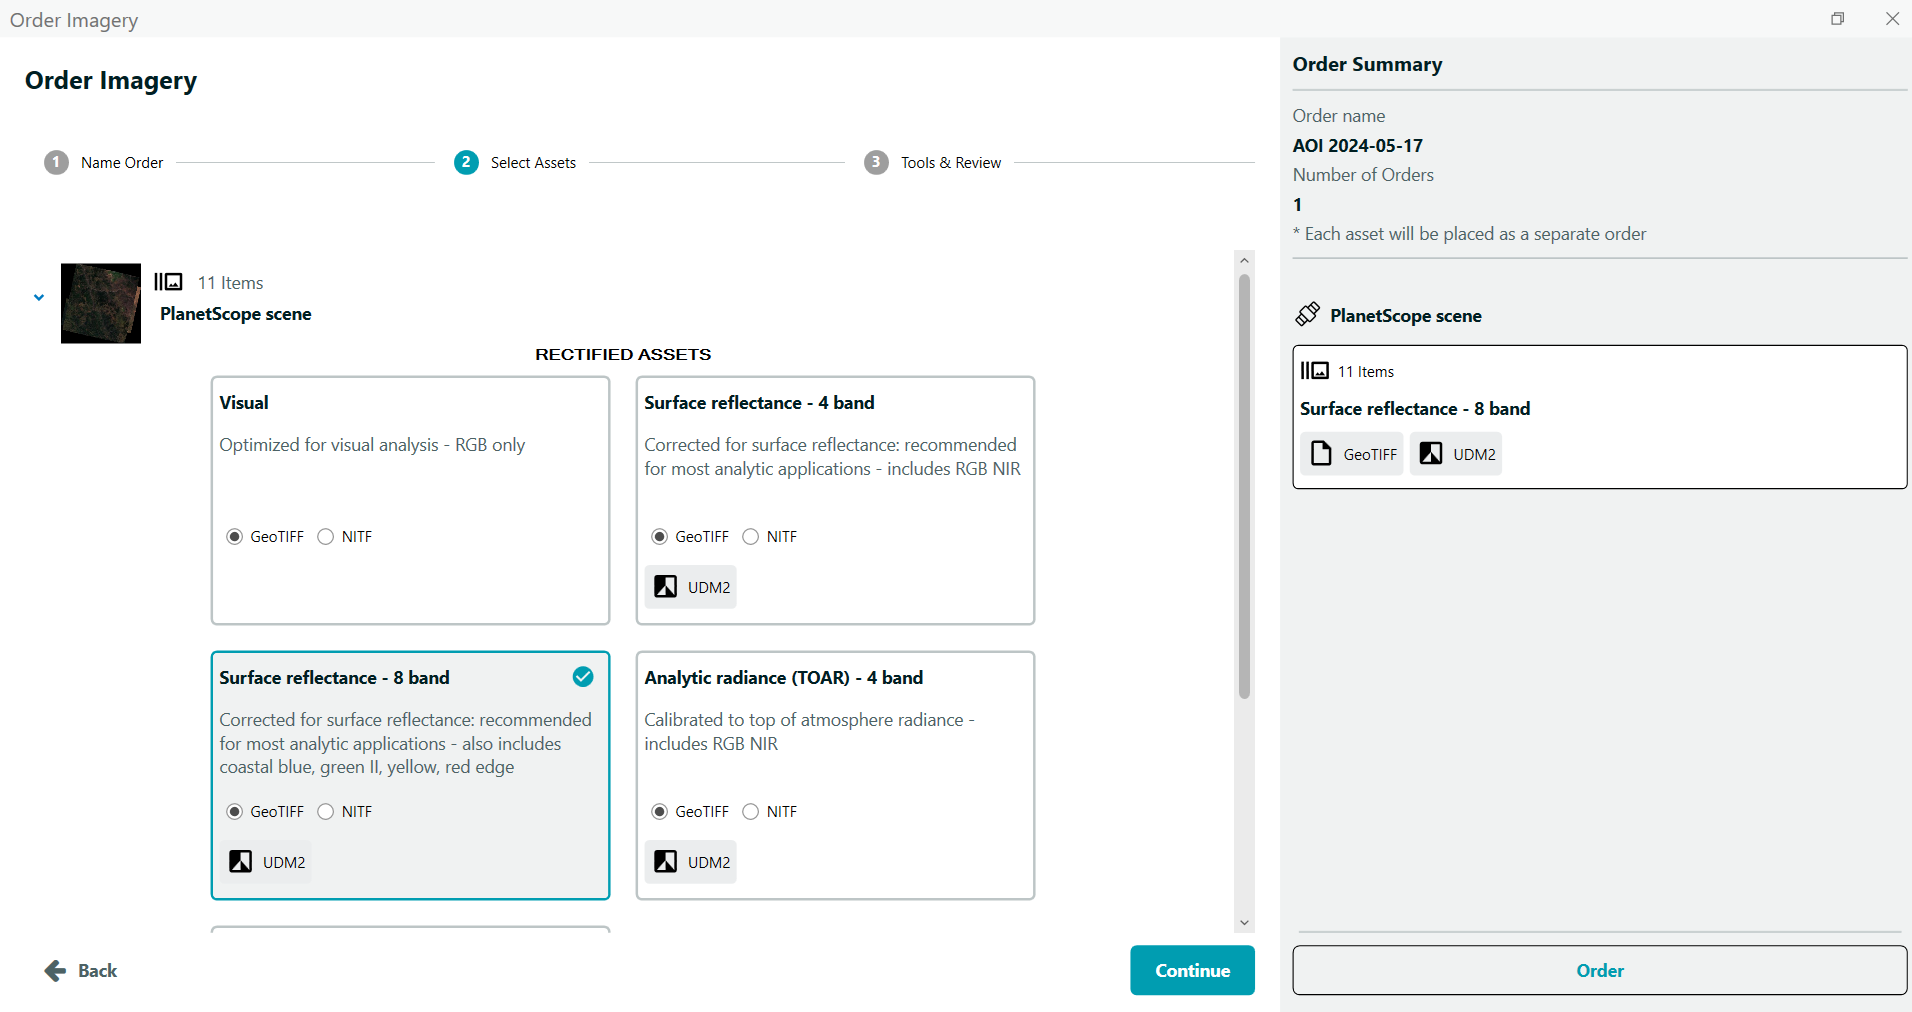The width and height of the screenshot is (1912, 1012).
Task: Go to step 3 Tools & Review
Action: pyautogui.click(x=933, y=162)
